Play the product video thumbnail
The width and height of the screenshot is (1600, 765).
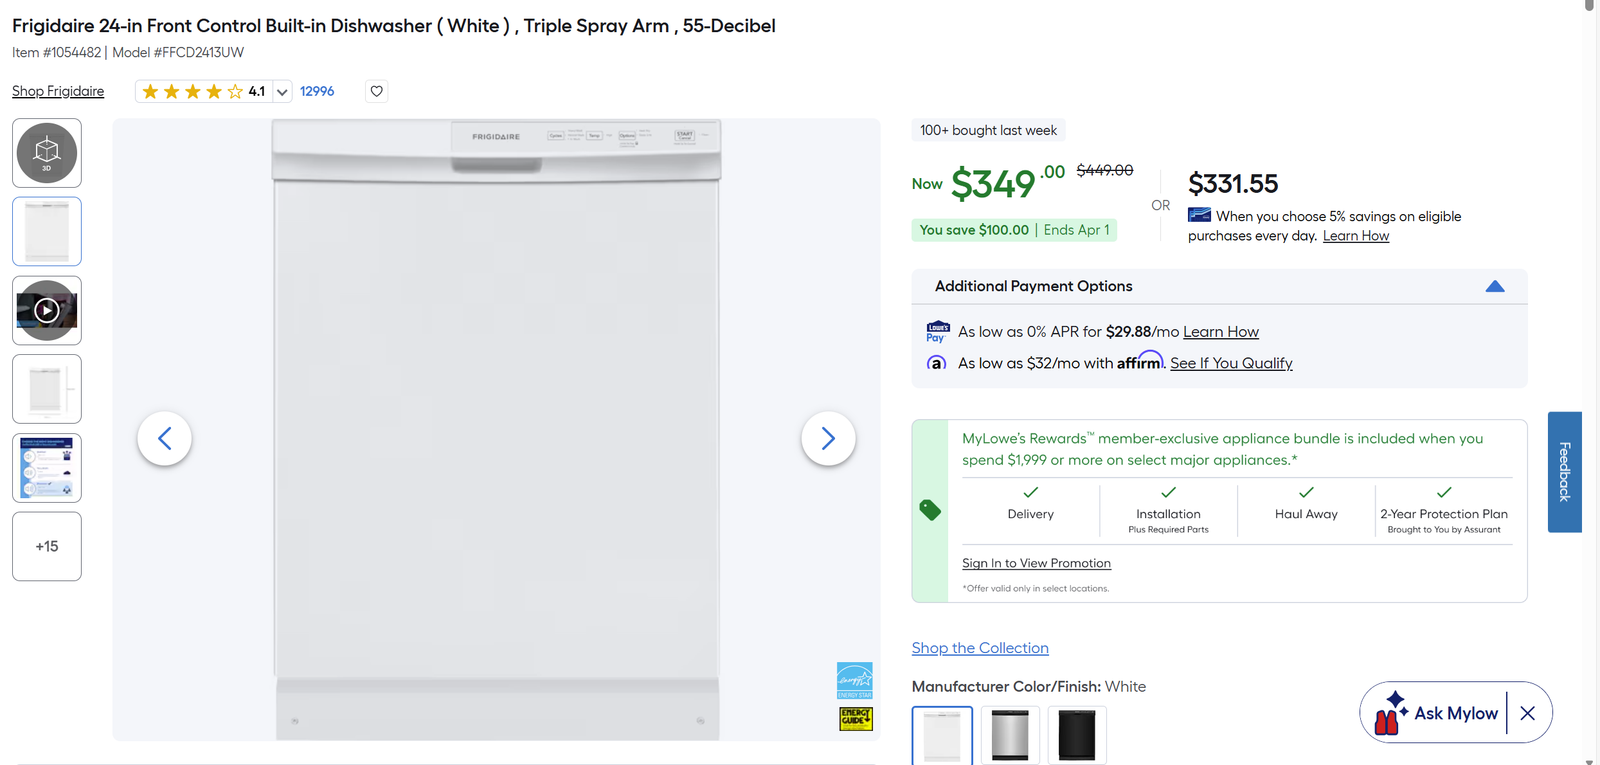click(x=47, y=310)
